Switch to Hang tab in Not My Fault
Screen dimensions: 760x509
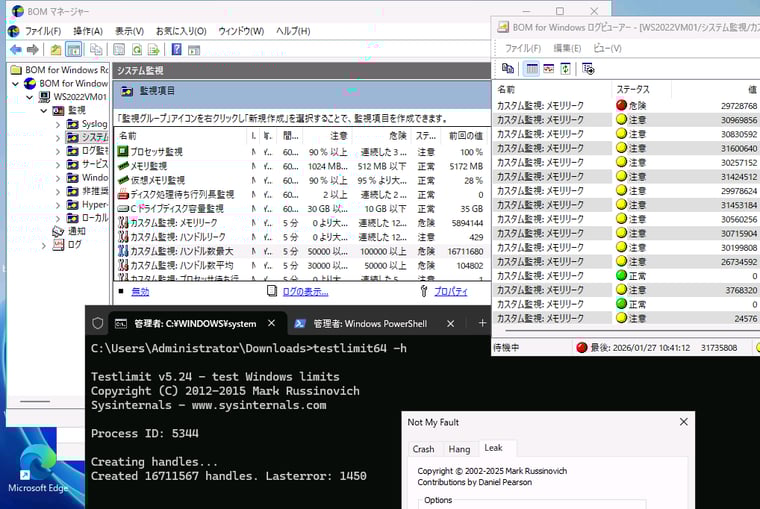pos(459,449)
